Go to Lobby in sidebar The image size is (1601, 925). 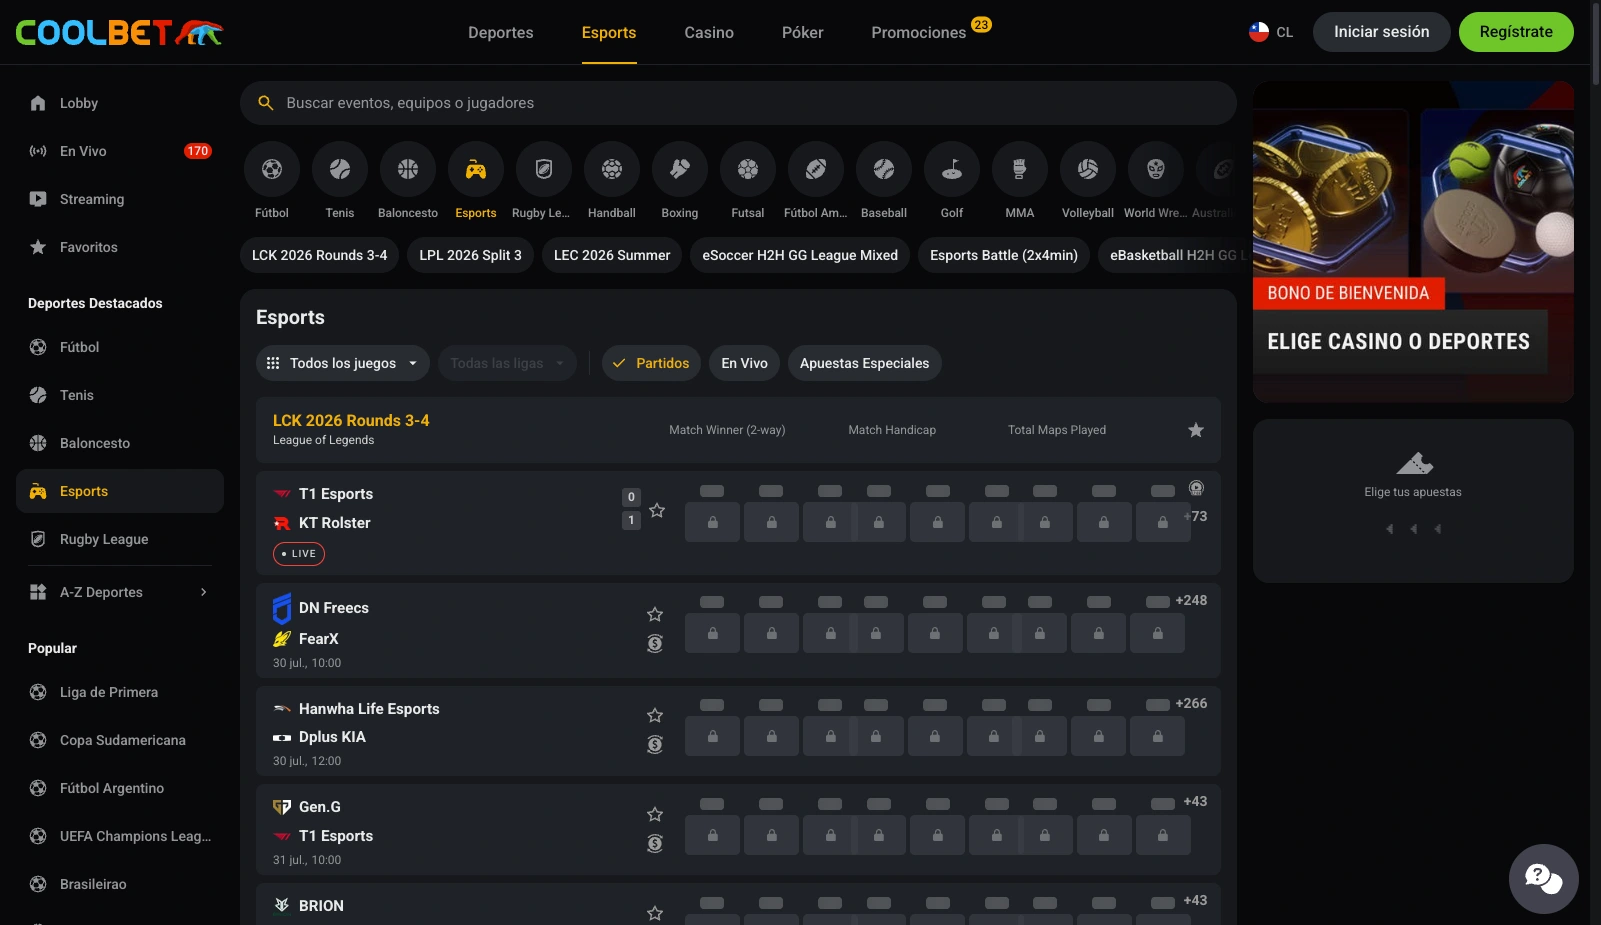120,103
